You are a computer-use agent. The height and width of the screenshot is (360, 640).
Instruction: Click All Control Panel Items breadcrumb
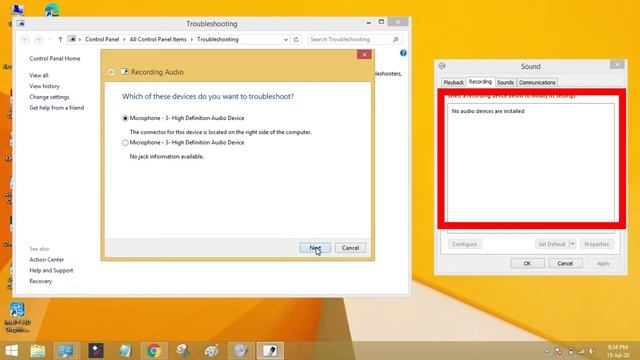pos(158,40)
